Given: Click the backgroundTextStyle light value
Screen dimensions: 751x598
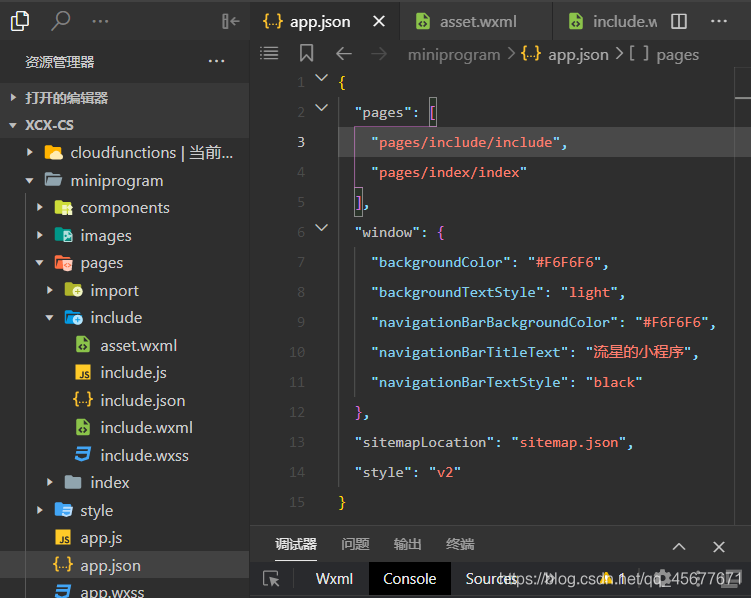Looking at the screenshot, I should click(589, 293).
